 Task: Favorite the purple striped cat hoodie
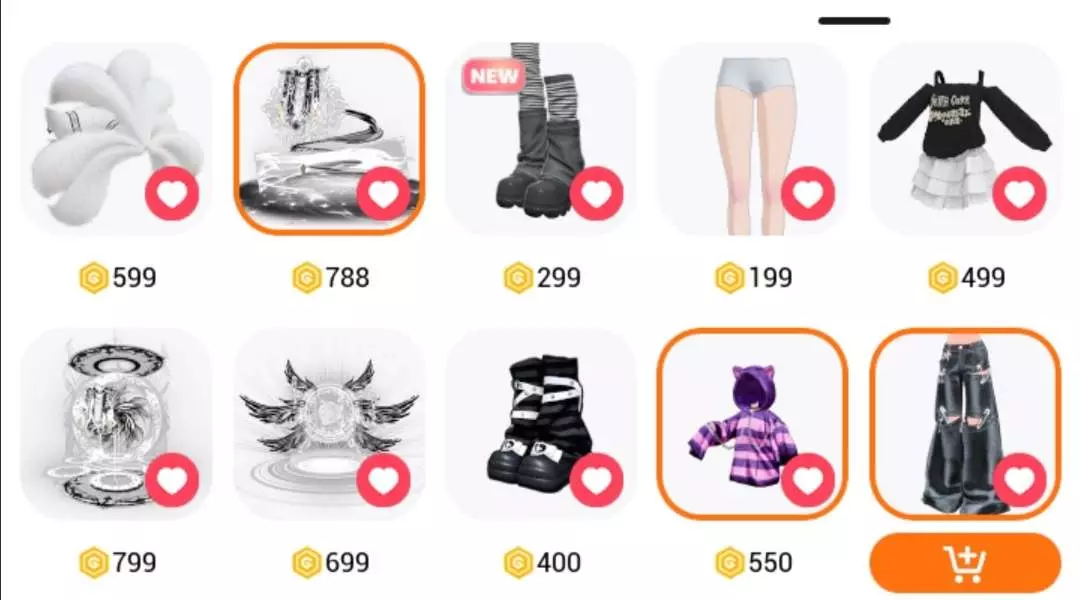point(808,480)
